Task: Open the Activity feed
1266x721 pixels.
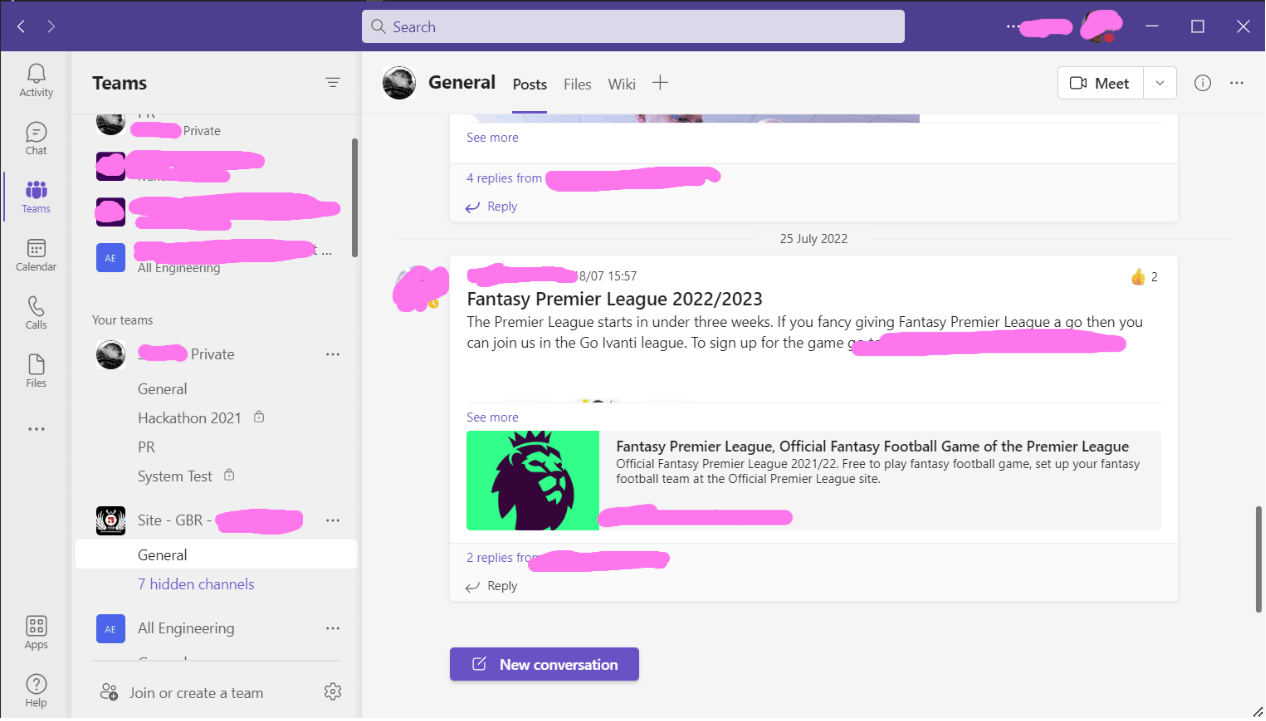Action: click(x=36, y=80)
